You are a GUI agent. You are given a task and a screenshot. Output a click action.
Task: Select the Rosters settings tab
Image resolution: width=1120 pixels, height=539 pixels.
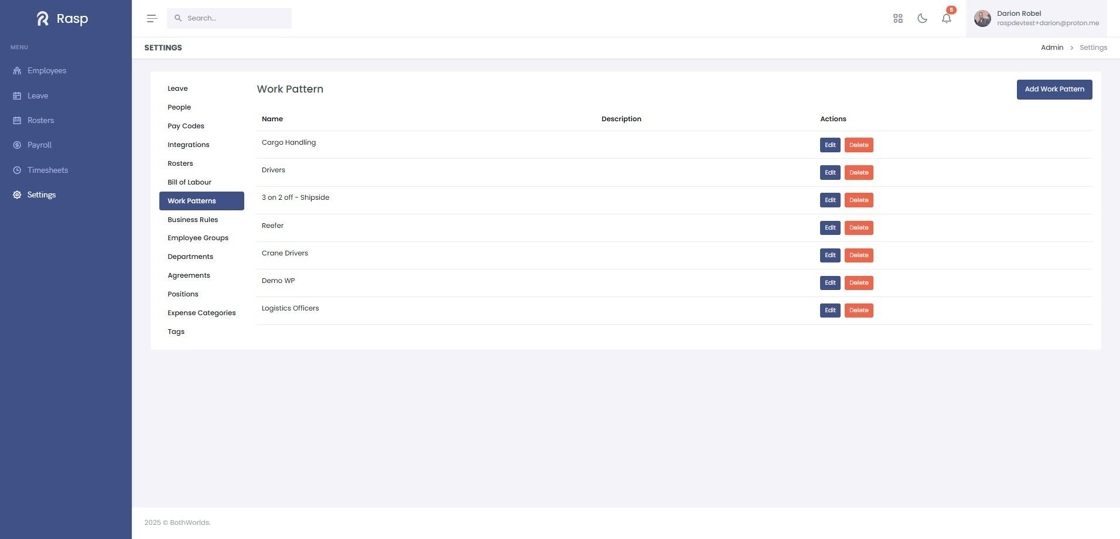coord(201,163)
